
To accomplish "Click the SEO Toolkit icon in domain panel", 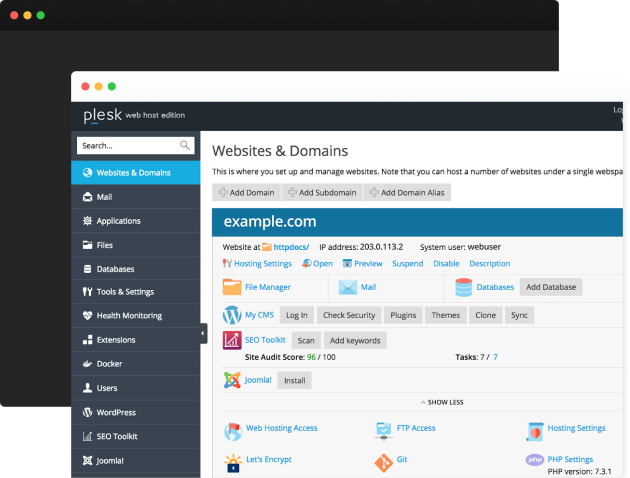I will click(x=232, y=340).
